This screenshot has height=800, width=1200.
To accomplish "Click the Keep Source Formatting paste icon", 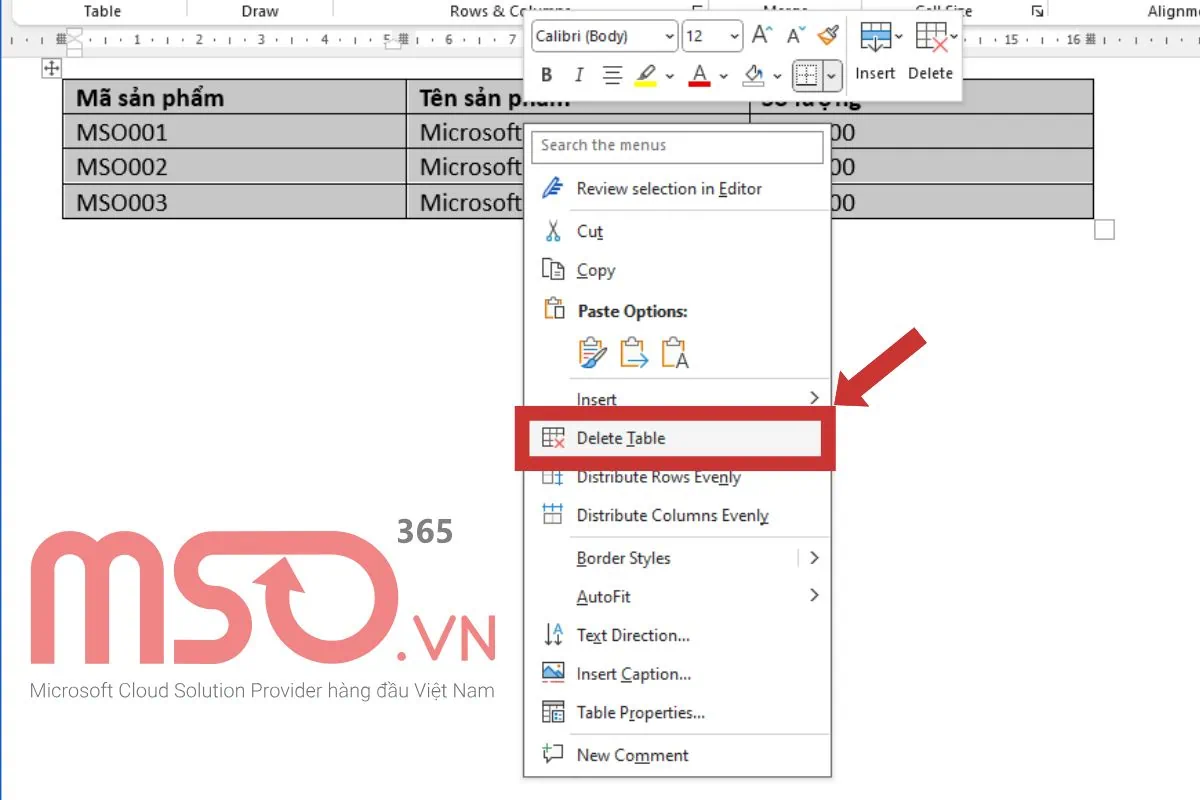I will point(592,353).
